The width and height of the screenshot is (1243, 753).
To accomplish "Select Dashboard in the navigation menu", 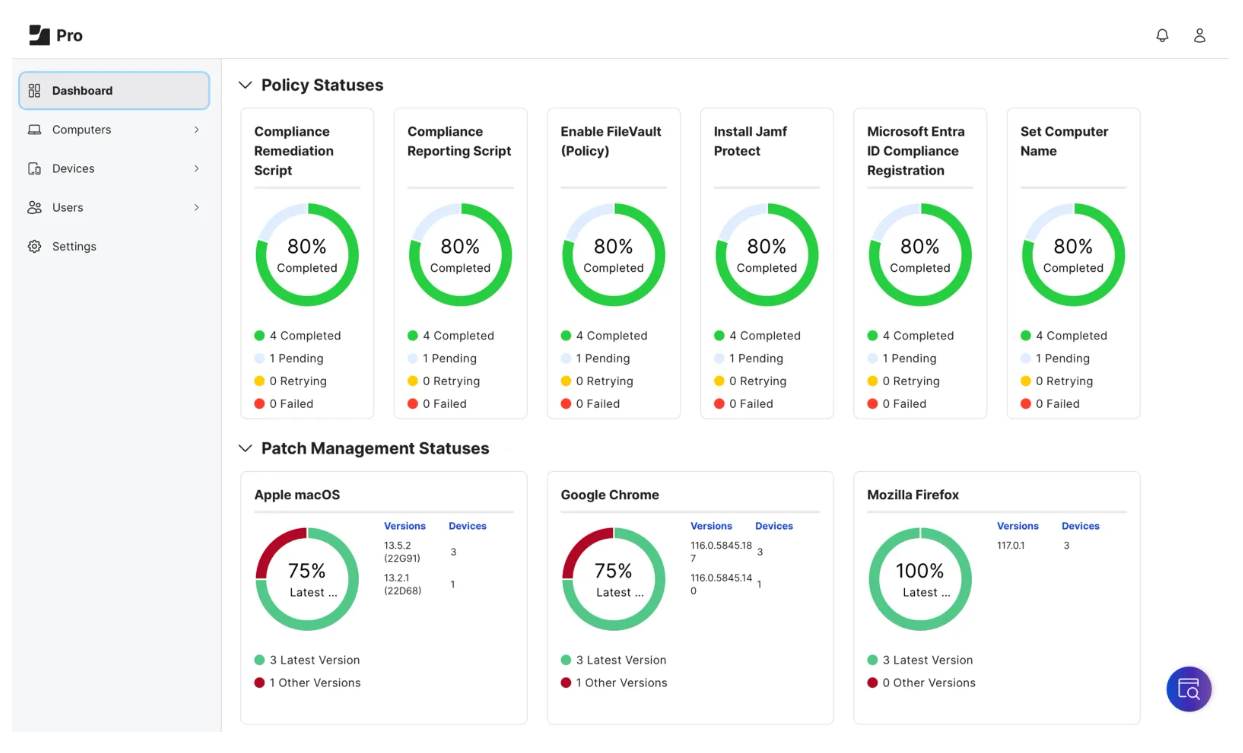I will coord(84,90).
